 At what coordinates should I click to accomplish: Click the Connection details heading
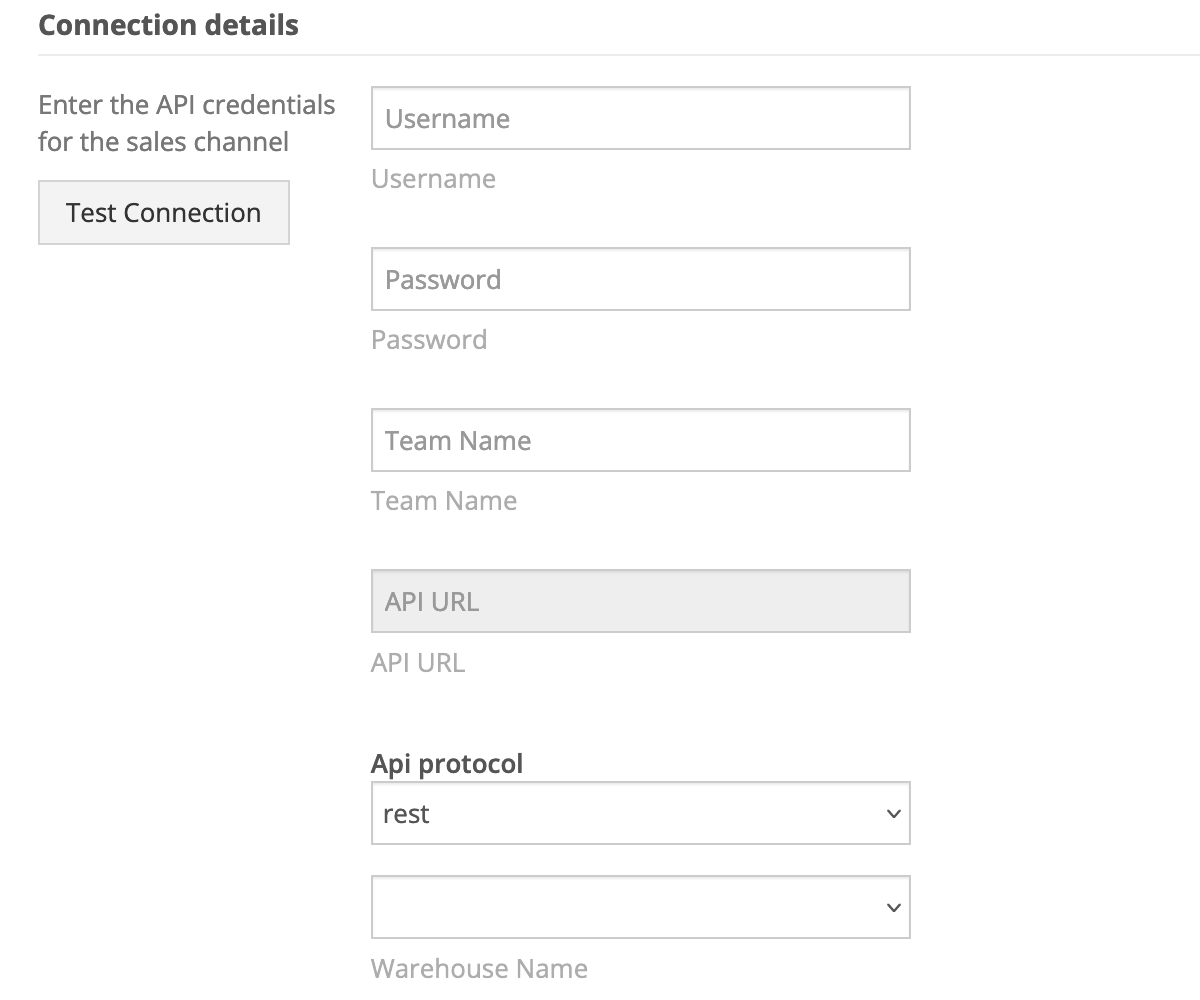pos(168,25)
